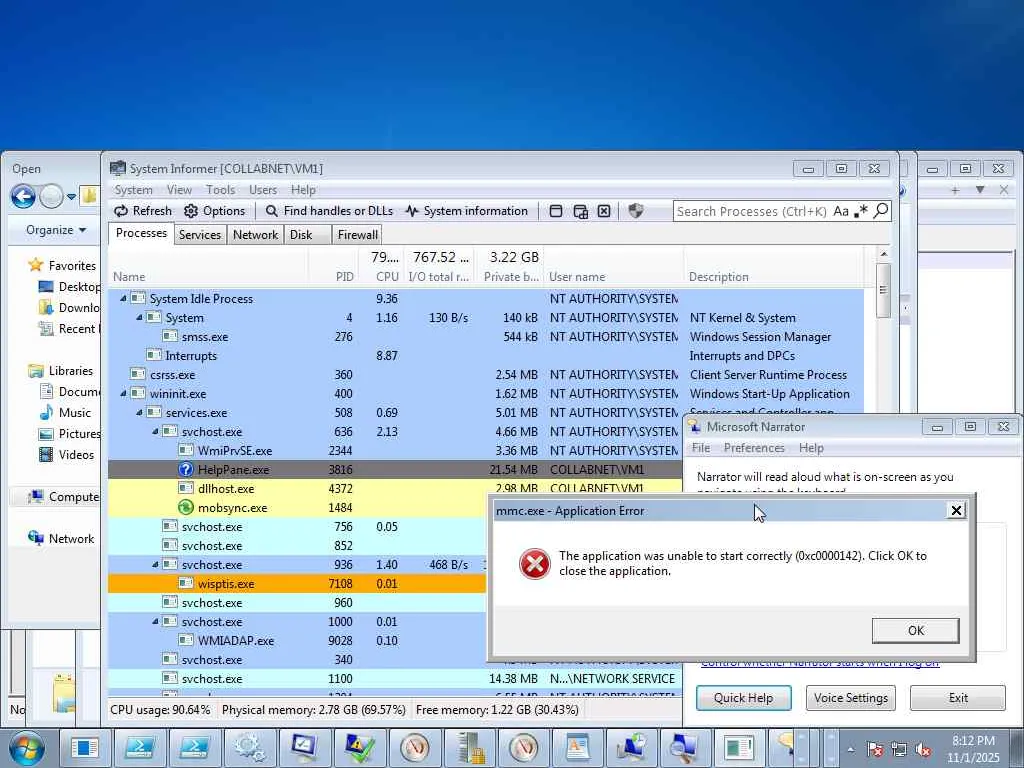Select the csrss.exe process row
Image resolution: width=1024 pixels, height=768 pixels.
[486, 375]
